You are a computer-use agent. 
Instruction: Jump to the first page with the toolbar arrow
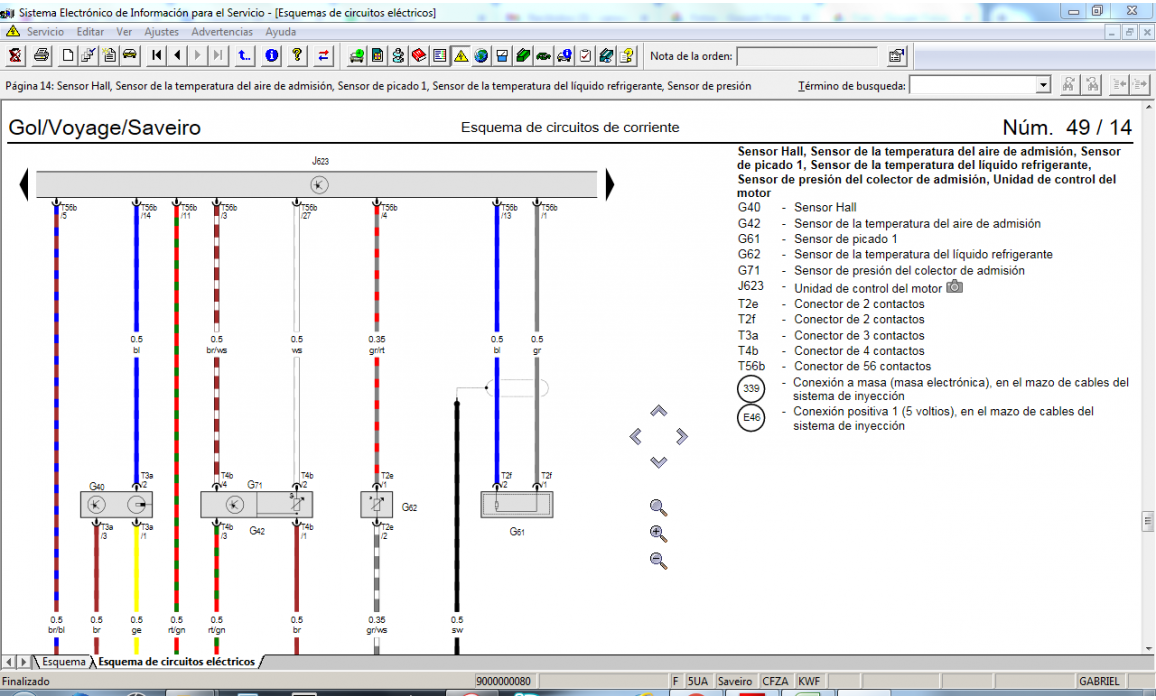tap(157, 56)
